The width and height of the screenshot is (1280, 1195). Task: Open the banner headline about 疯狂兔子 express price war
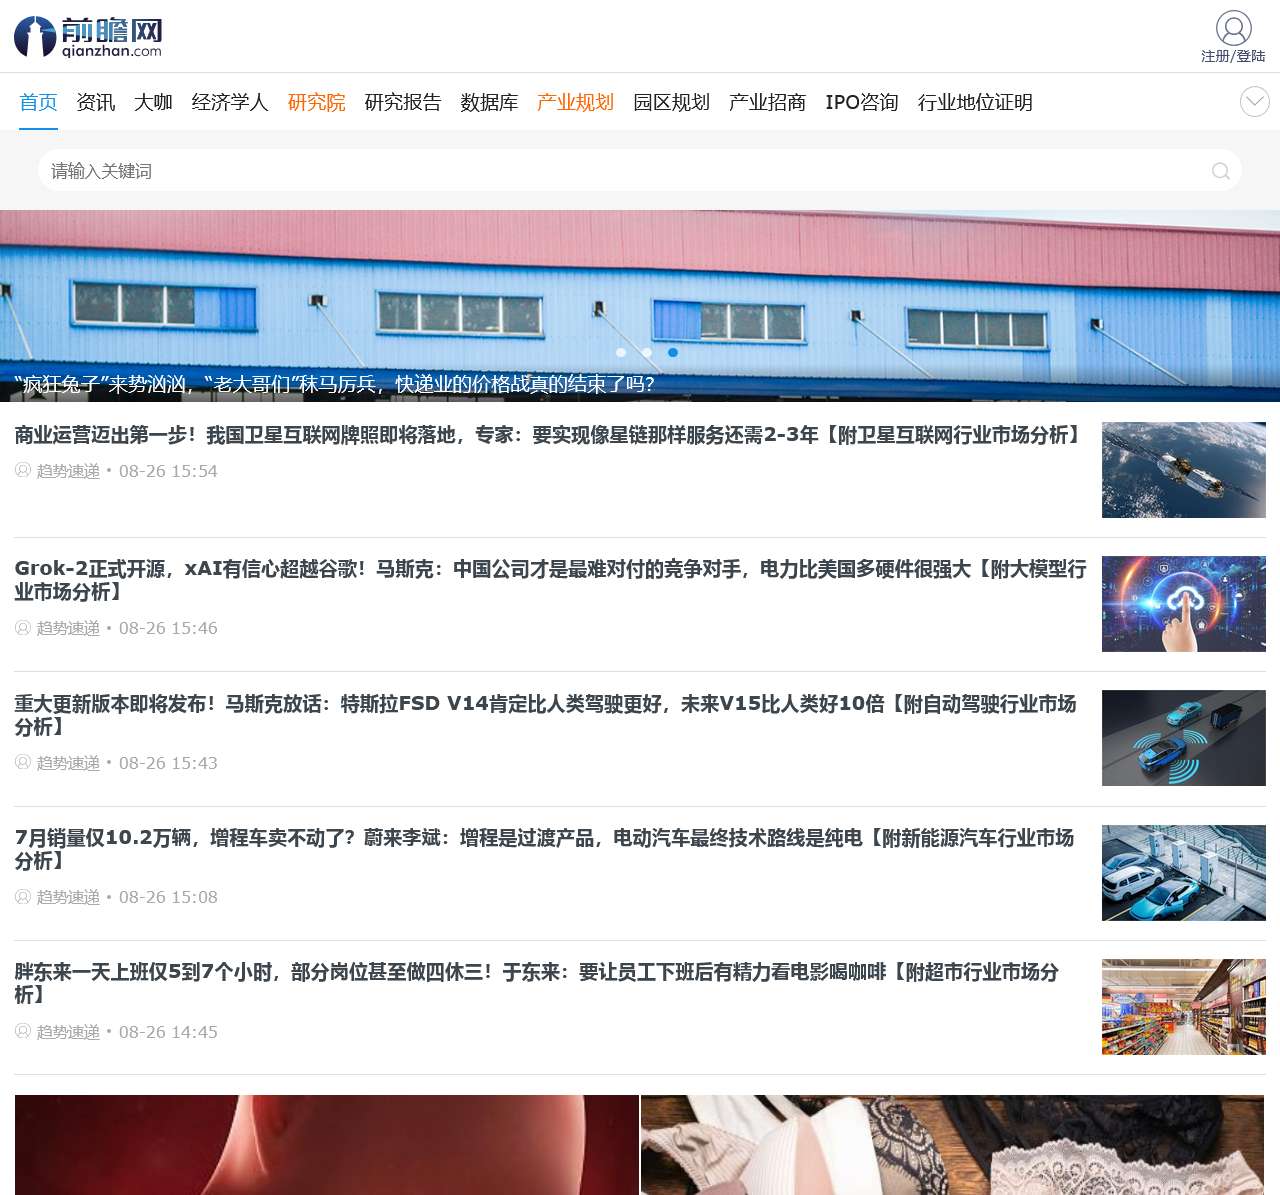point(334,384)
